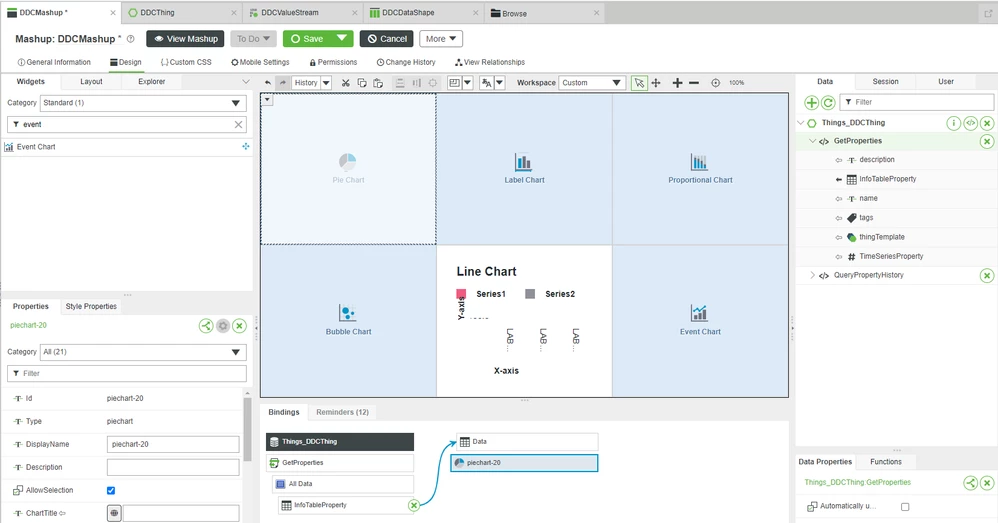Remove Things_DDCThing with its green X
Viewport: 998px width, 523px height.
click(x=987, y=123)
